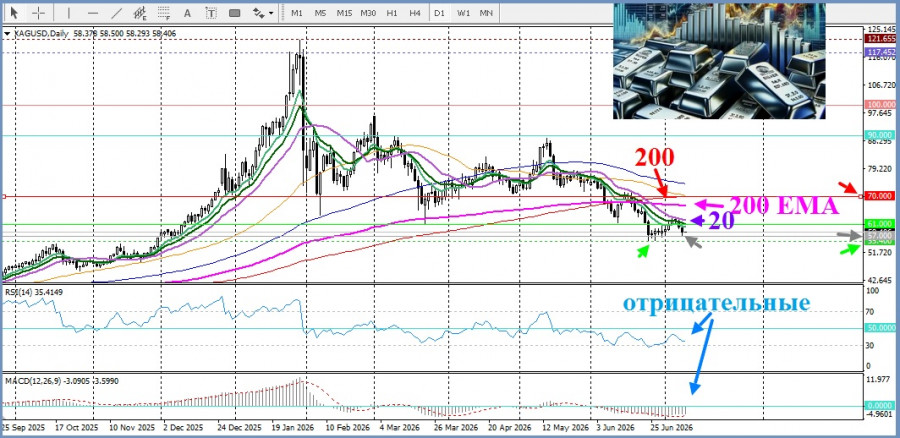Click the 90.000 price level label

[880, 135]
